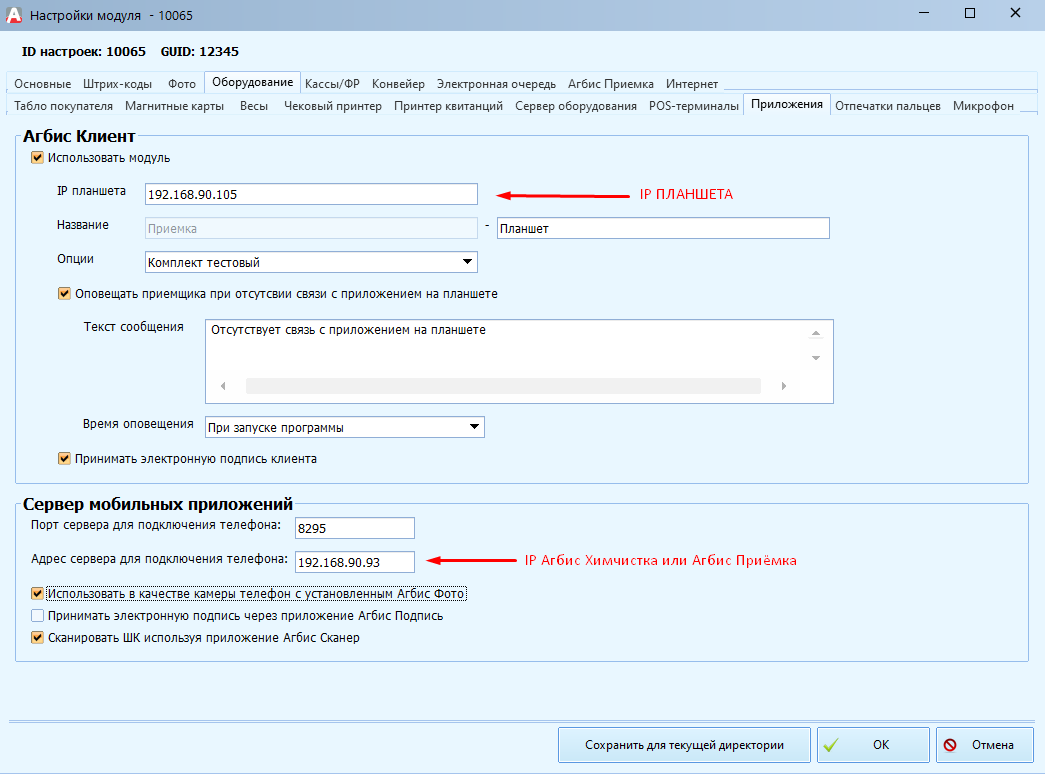Confirm settings with the OK button
Viewport: 1045px width, 774px height.
pos(873,745)
